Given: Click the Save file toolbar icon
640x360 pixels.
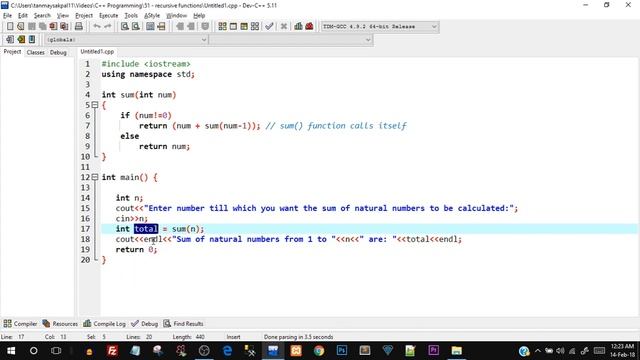Looking at the screenshot, I should (31, 27).
